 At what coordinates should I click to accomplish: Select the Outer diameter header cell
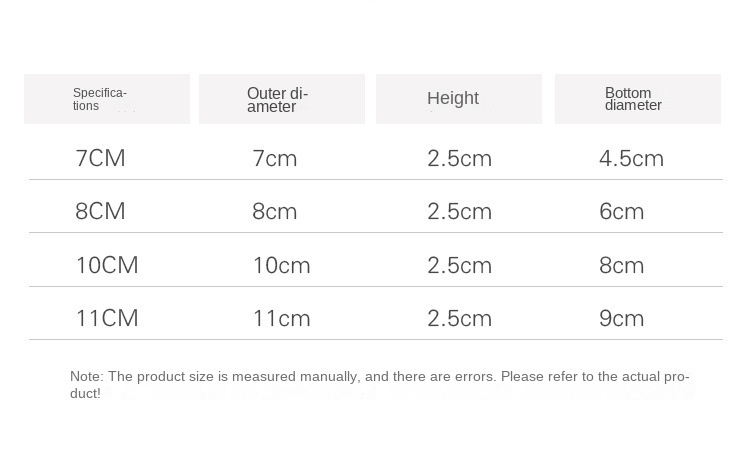(x=277, y=99)
